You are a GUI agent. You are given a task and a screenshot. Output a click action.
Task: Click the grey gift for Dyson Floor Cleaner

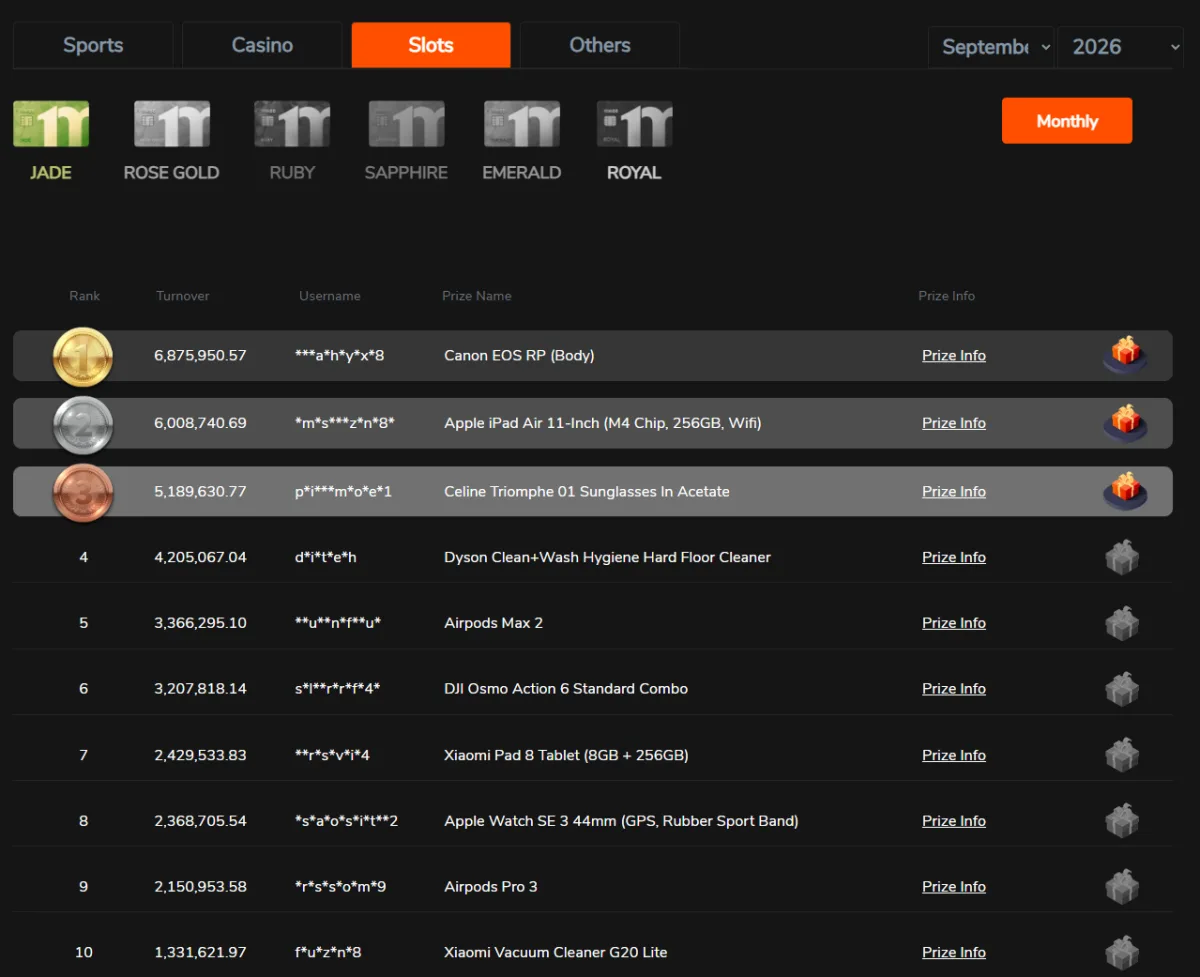coord(1123,557)
